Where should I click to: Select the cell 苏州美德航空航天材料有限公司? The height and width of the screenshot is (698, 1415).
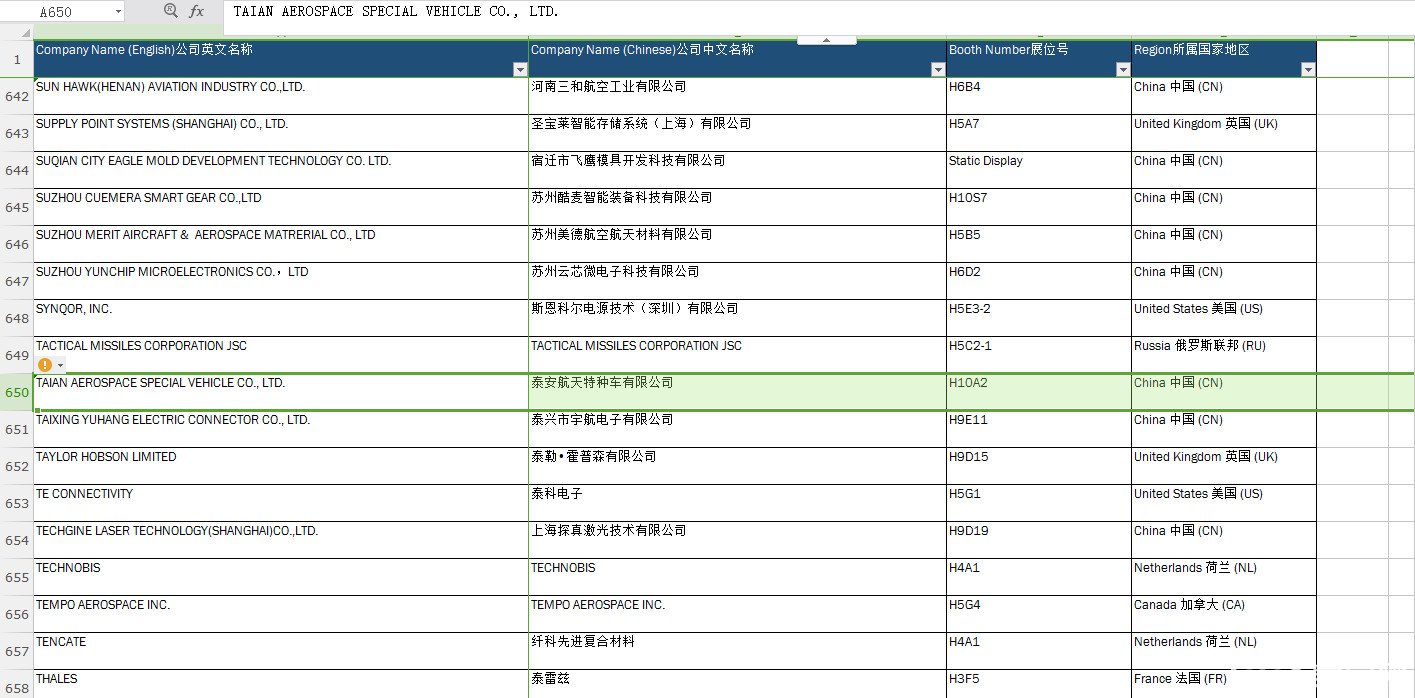click(737, 244)
